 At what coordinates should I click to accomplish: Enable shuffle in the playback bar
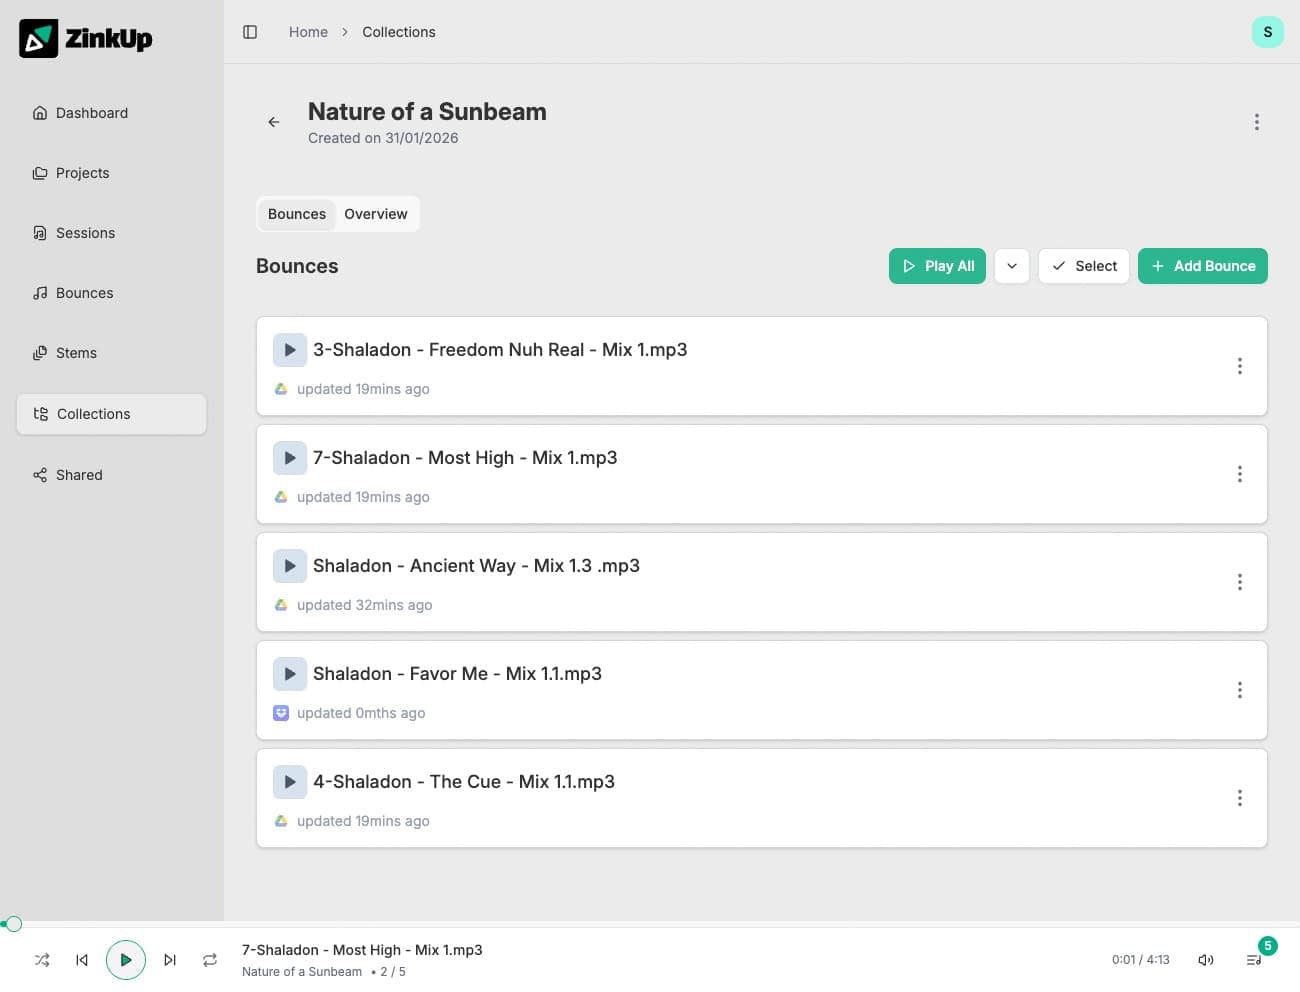click(42, 959)
